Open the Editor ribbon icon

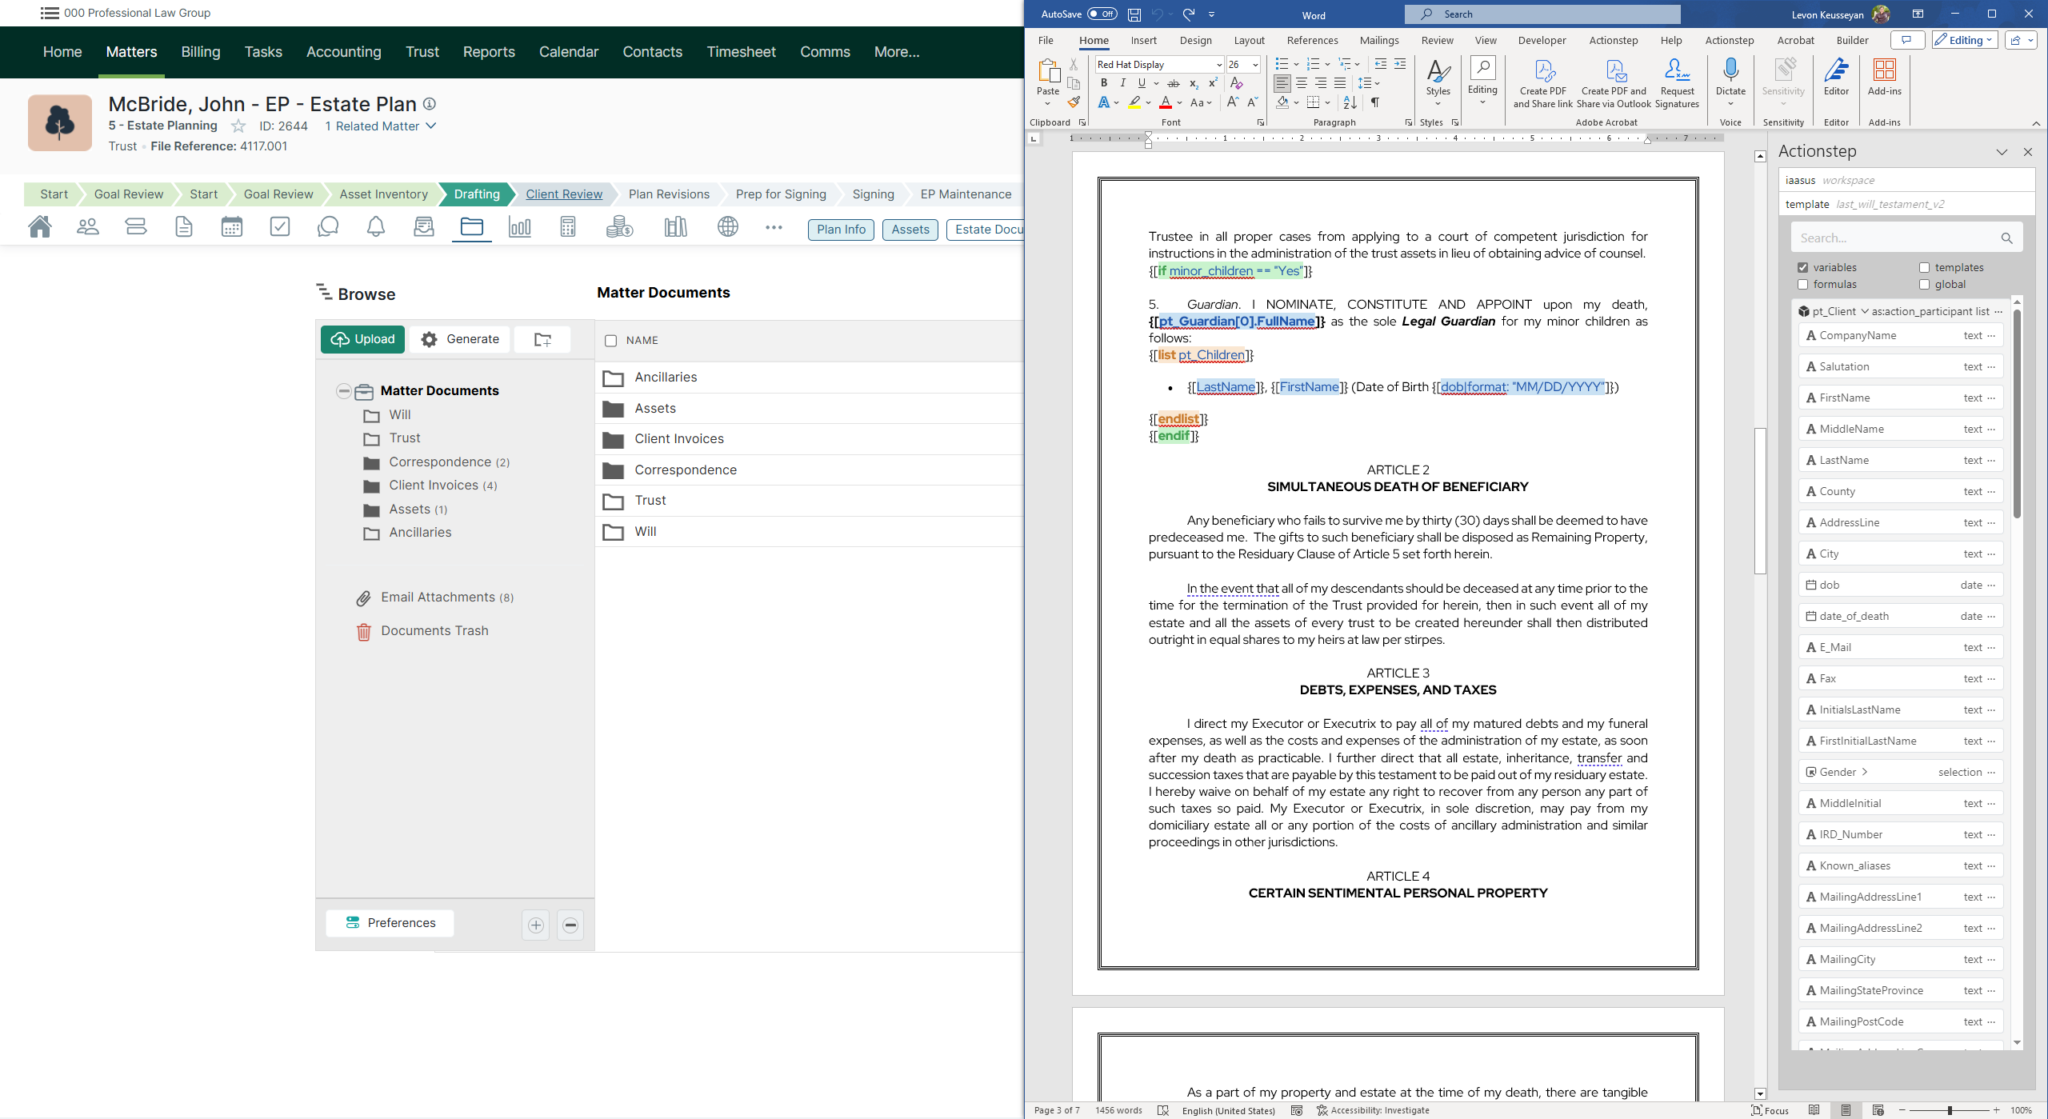pyautogui.click(x=1836, y=72)
